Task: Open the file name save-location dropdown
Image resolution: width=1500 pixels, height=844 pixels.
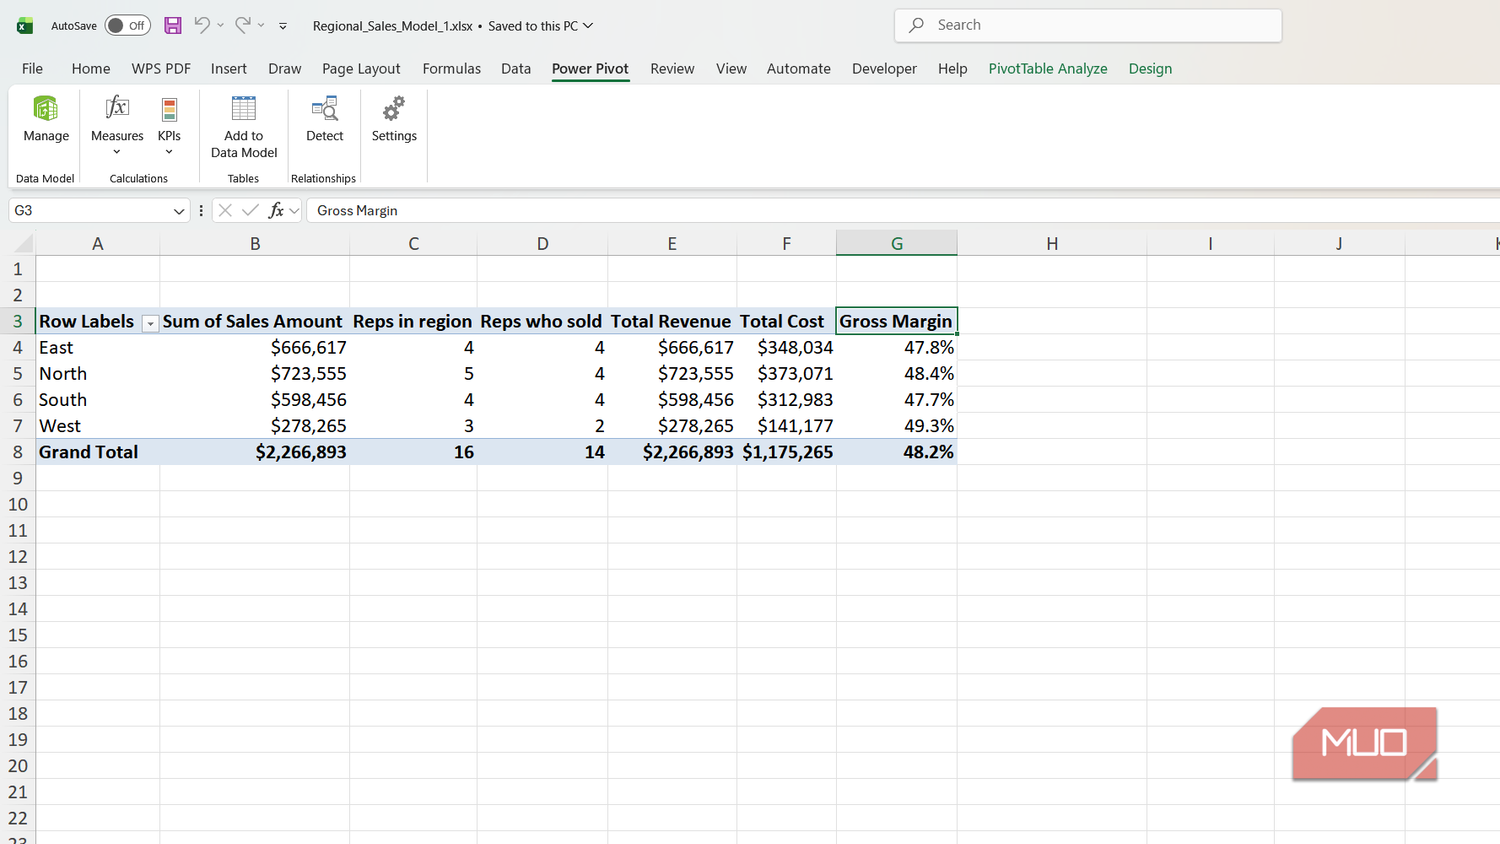Action: (588, 25)
